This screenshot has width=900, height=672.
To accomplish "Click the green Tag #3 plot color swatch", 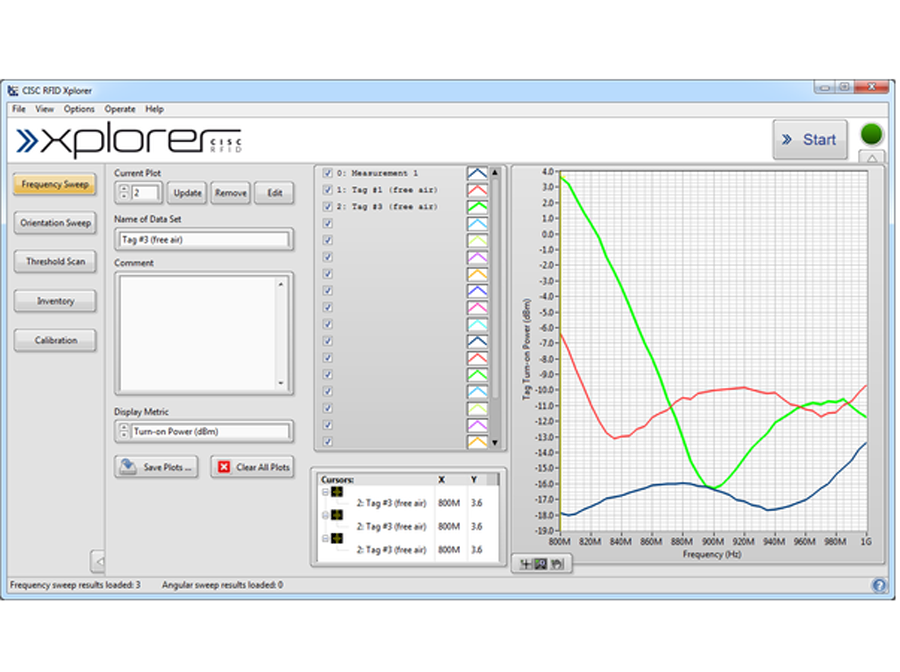I will tap(478, 207).
